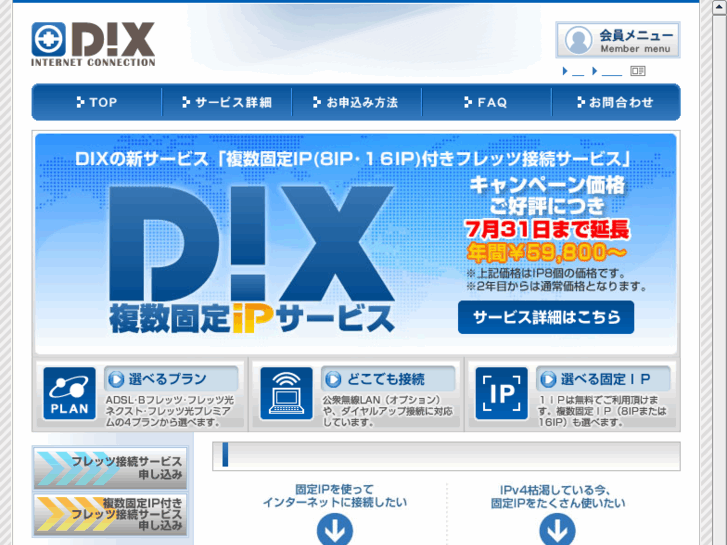
Task: Click the サービス詳細はこちら banner button
Action: [x=546, y=317]
